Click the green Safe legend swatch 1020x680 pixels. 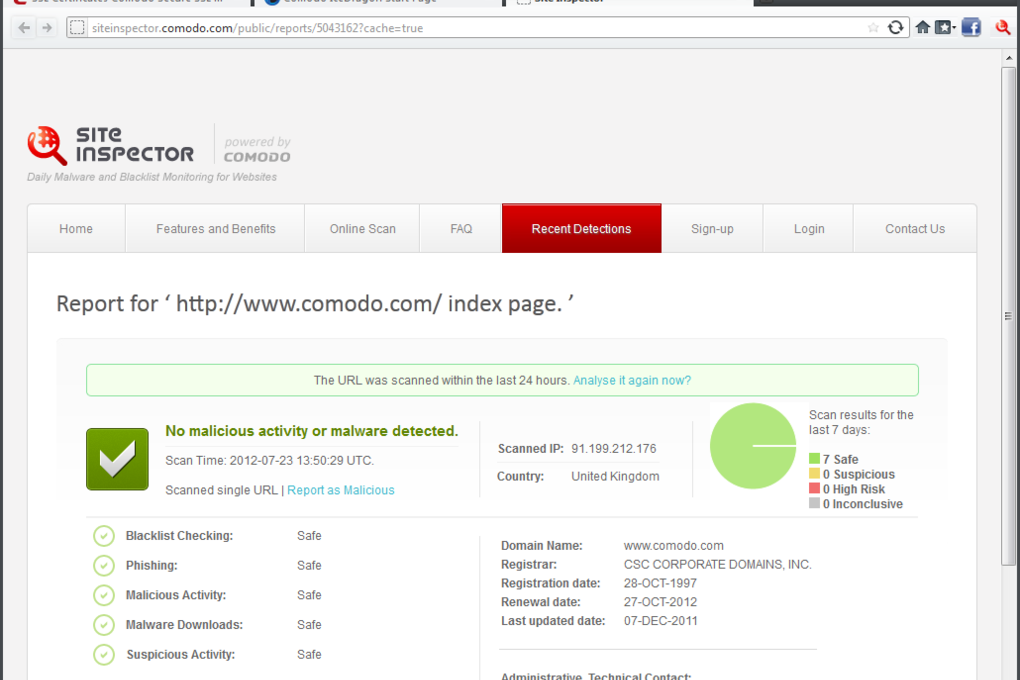tap(814, 459)
